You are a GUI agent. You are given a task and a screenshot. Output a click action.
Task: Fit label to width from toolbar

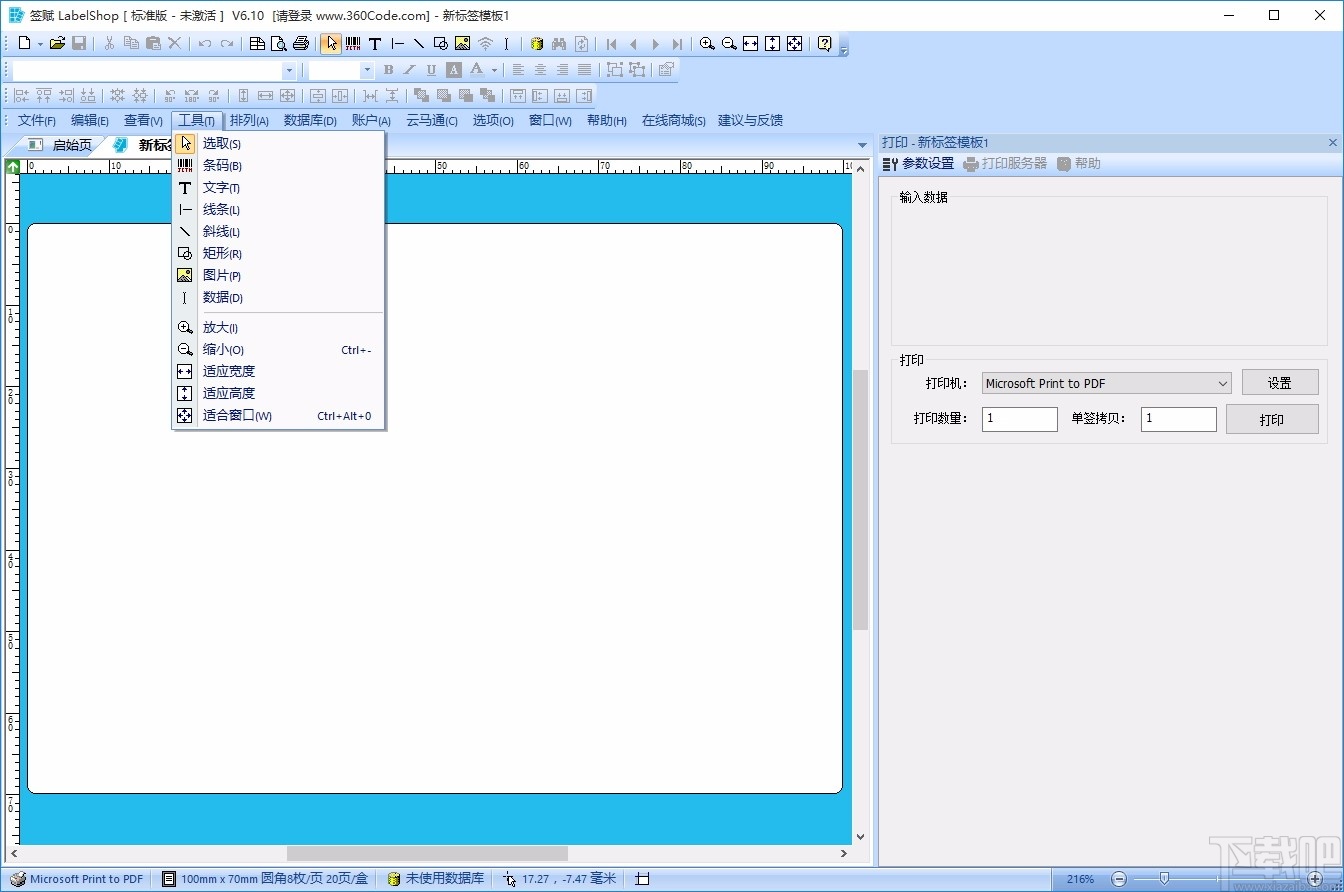751,43
